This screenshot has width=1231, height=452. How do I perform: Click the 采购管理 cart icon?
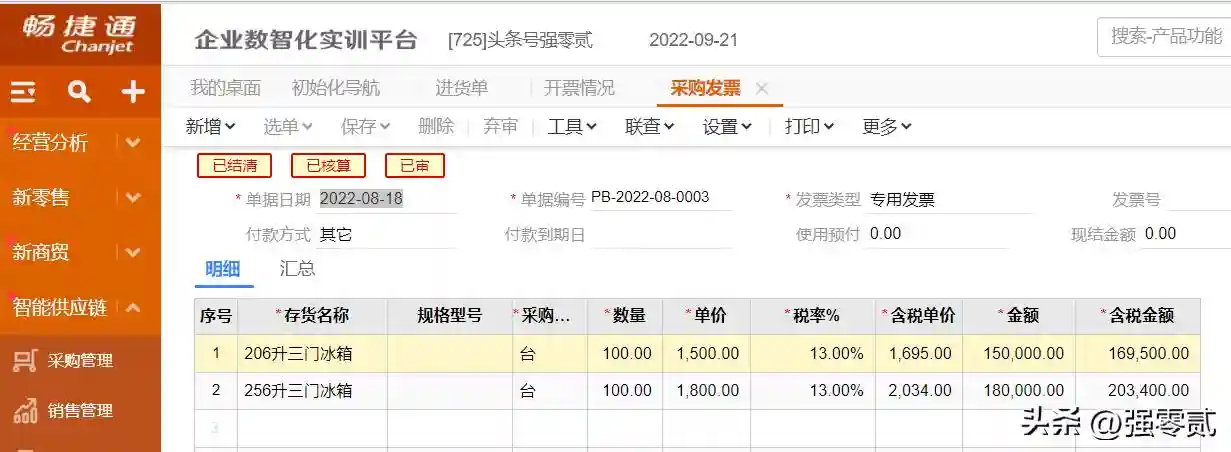tap(24, 361)
